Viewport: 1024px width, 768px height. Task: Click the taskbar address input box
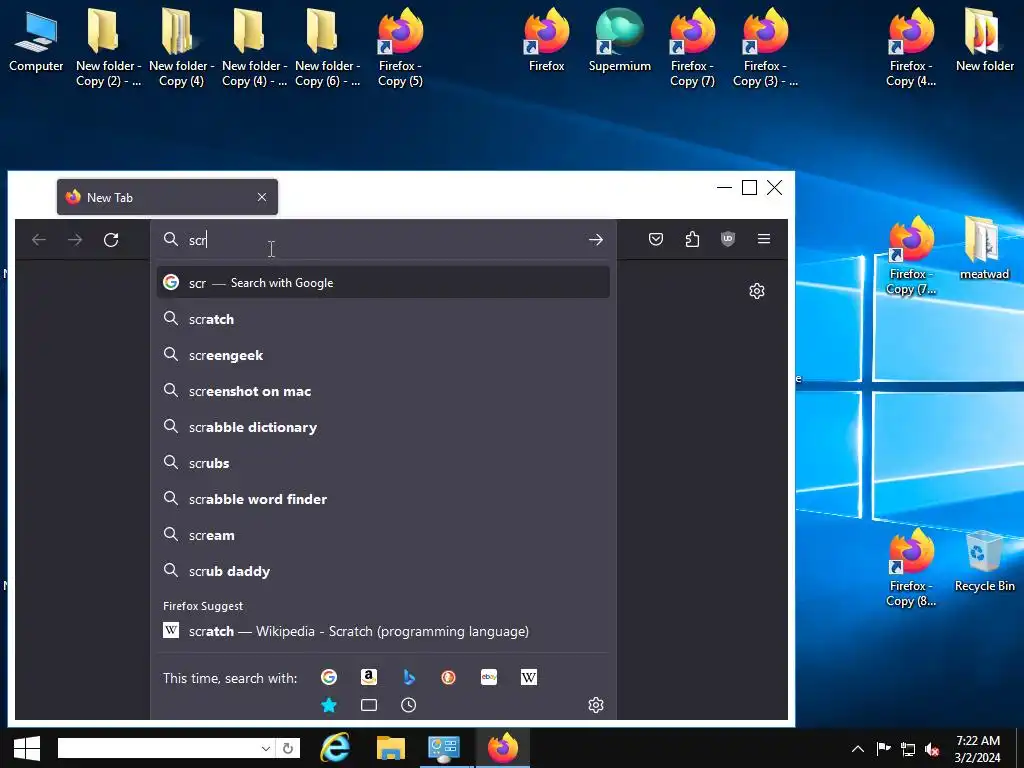pyautogui.click(x=158, y=748)
